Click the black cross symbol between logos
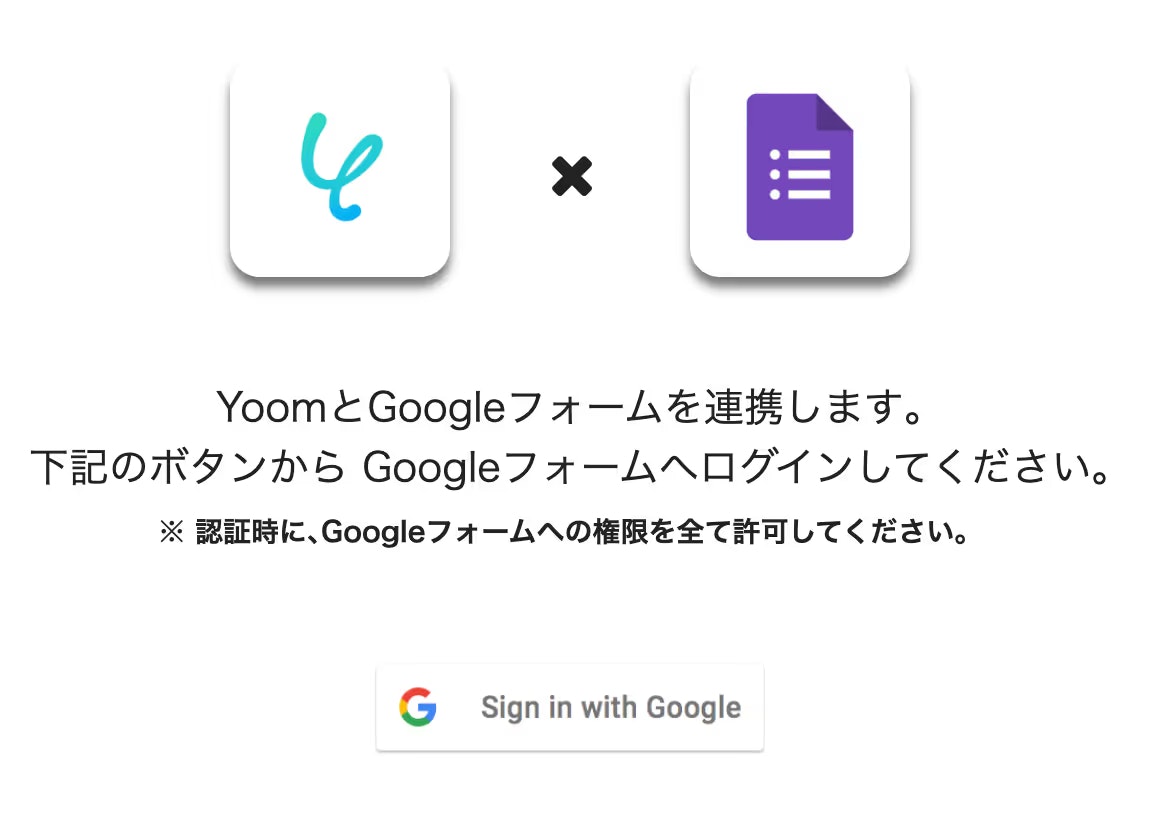This screenshot has height=834, width=1166. coord(572,176)
